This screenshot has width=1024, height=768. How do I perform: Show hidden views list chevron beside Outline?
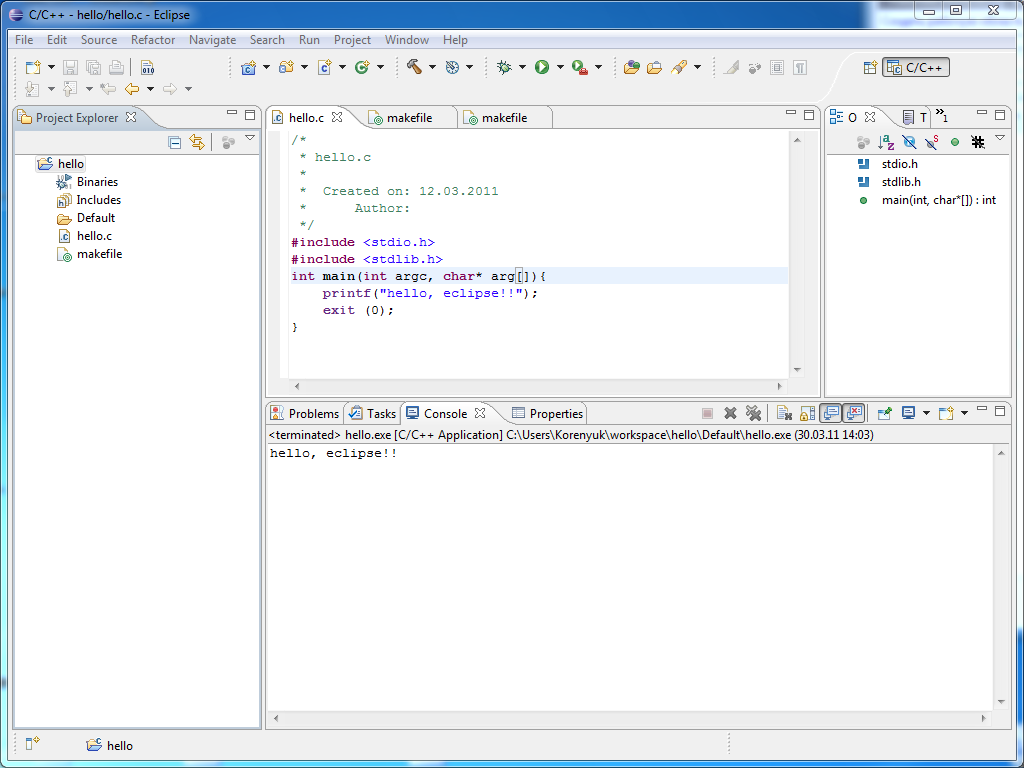click(x=942, y=116)
